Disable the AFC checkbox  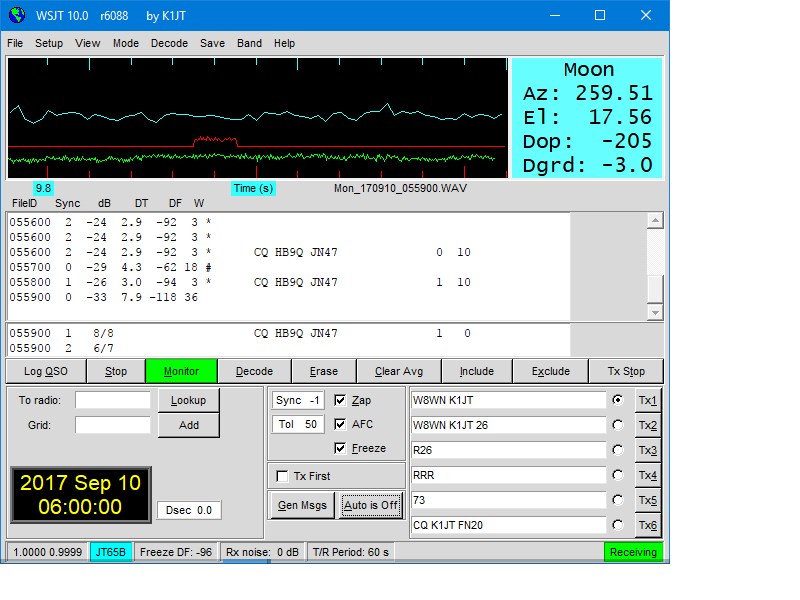click(341, 424)
